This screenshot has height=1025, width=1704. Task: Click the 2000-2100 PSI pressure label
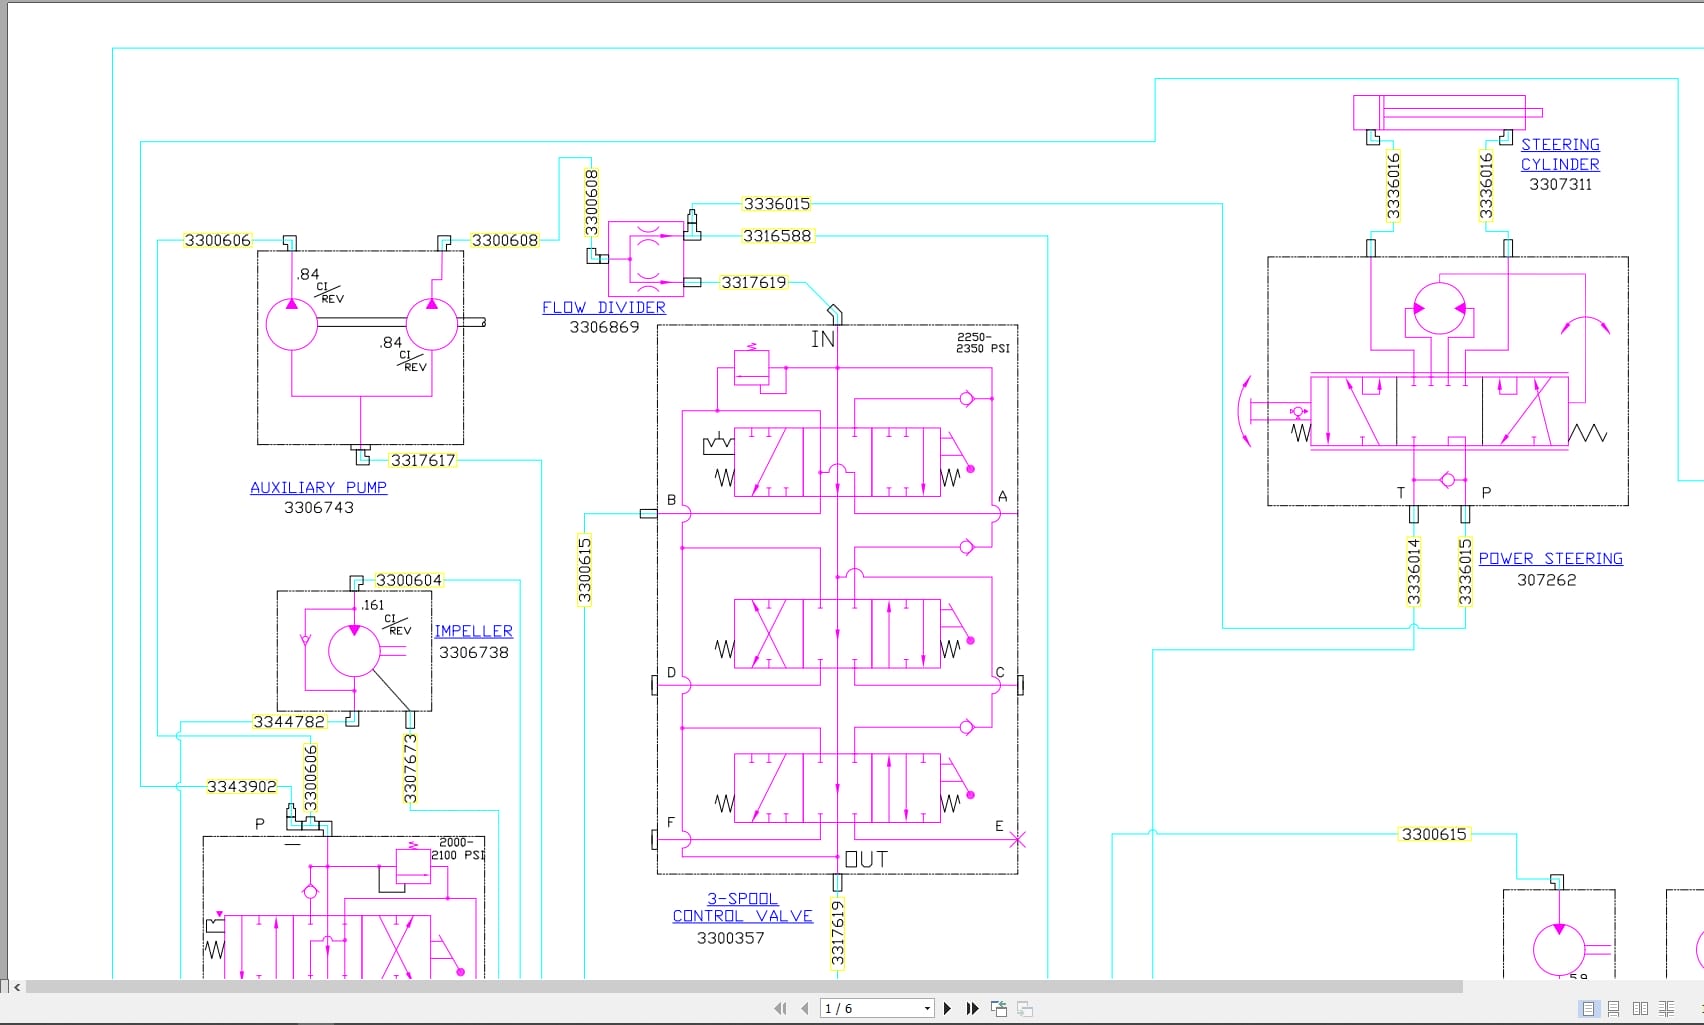click(x=457, y=849)
